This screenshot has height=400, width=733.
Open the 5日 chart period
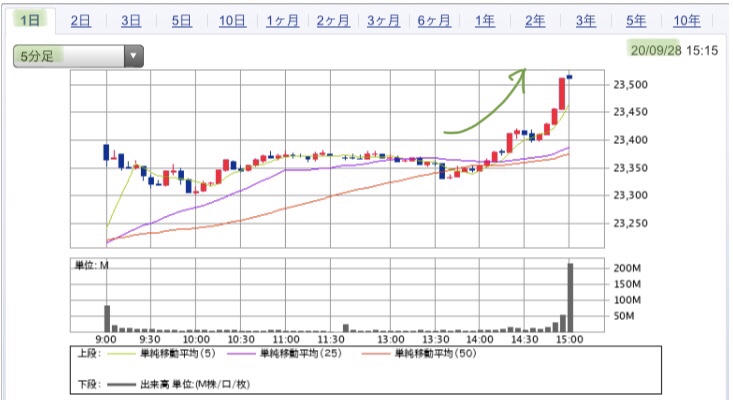pos(181,21)
